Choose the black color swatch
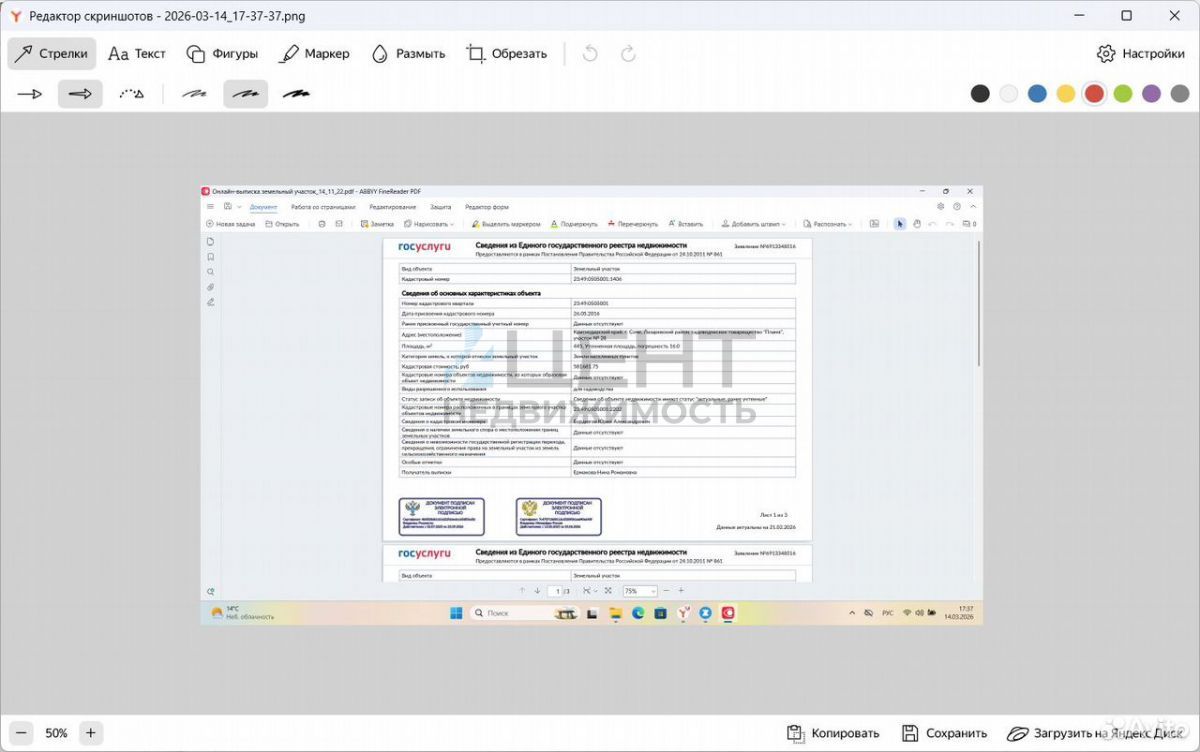This screenshot has height=752, width=1200. click(980, 93)
